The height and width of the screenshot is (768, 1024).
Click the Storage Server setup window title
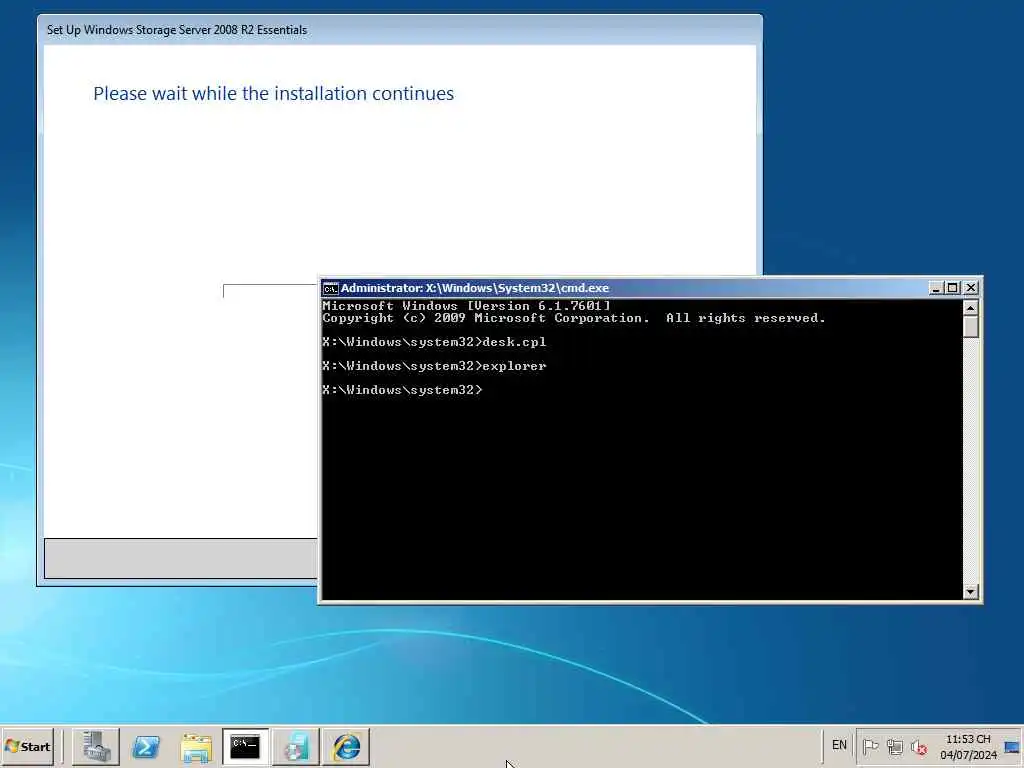[x=177, y=30]
